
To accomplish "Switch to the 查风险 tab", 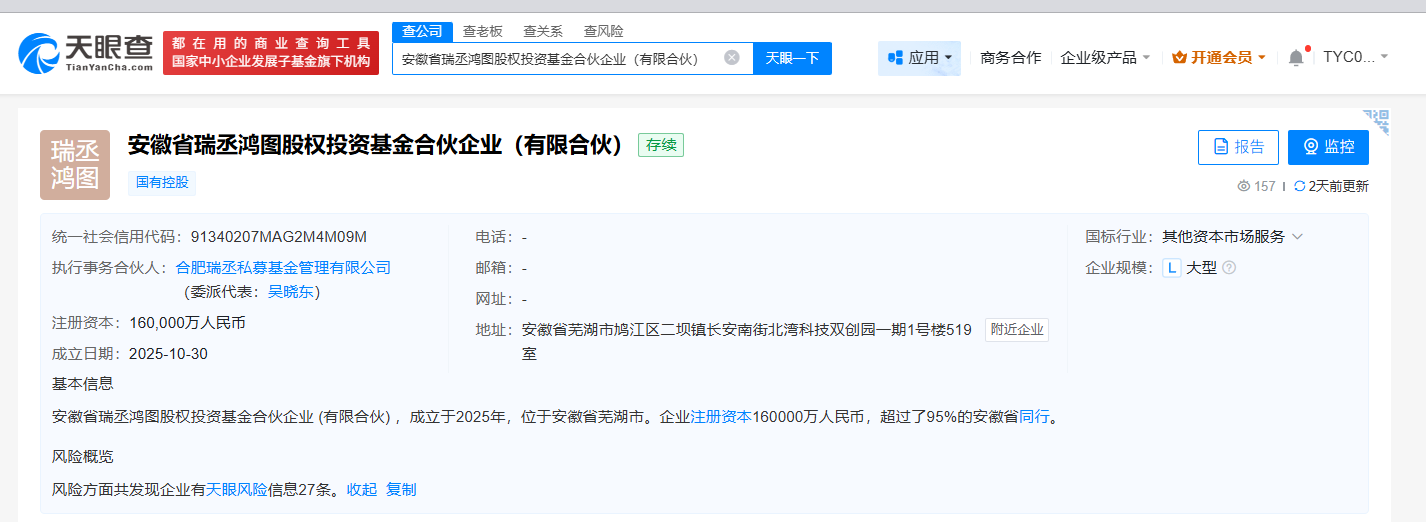I will (603, 31).
